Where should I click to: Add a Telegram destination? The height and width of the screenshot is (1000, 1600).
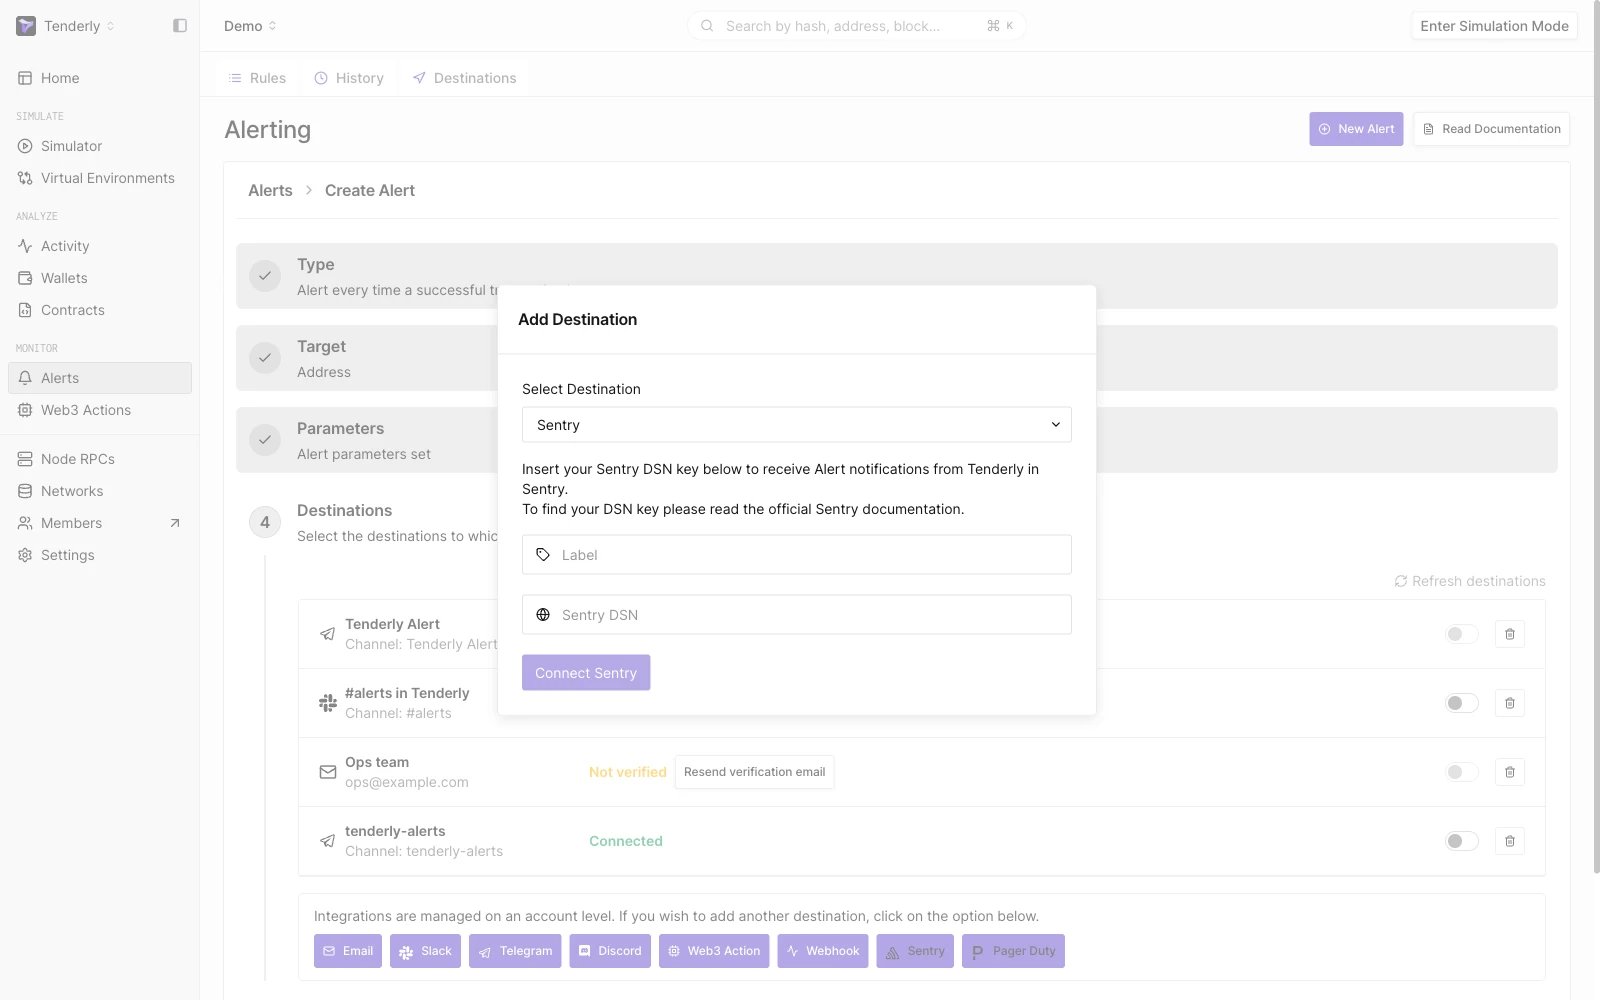tap(515, 951)
